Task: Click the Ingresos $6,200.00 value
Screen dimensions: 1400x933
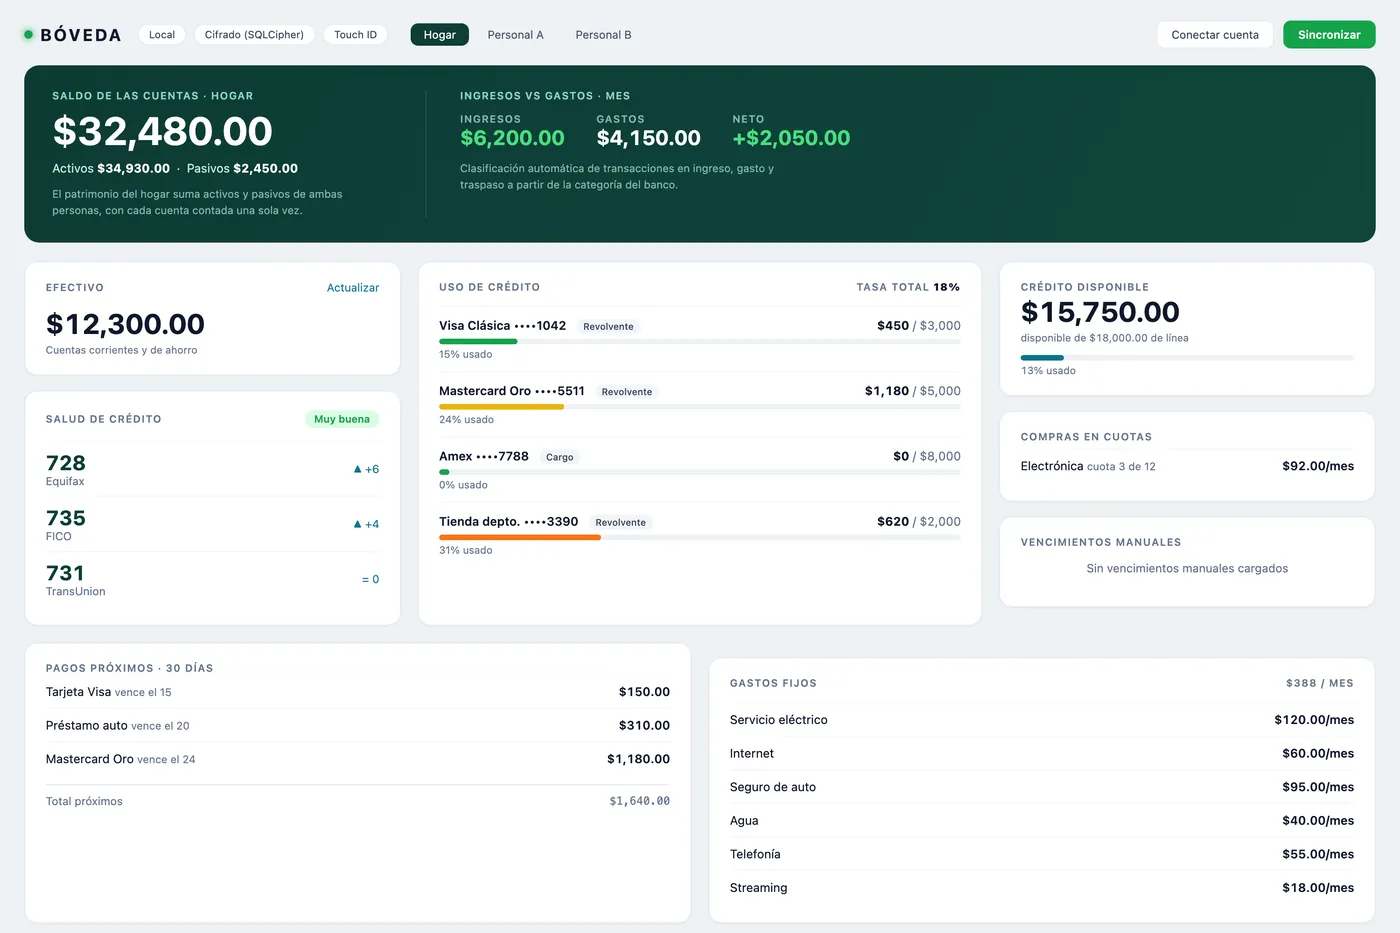Action: (512, 138)
